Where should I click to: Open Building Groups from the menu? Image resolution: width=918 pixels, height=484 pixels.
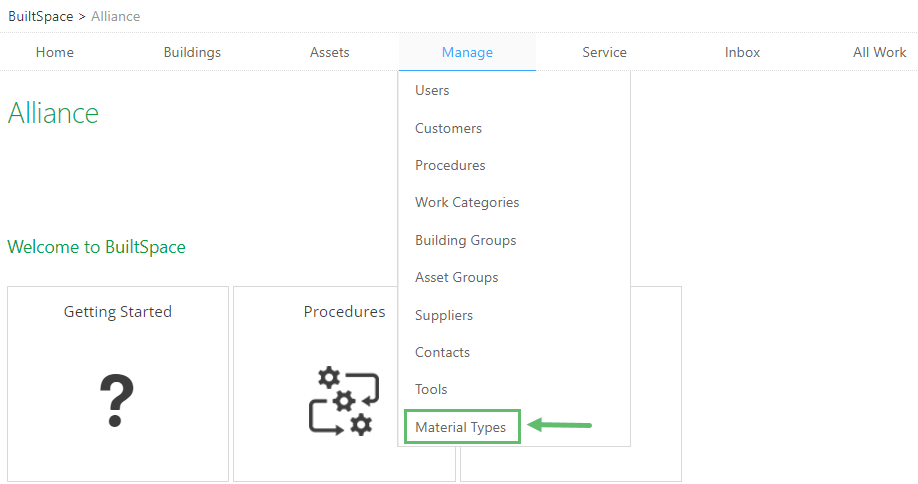[x=465, y=241]
